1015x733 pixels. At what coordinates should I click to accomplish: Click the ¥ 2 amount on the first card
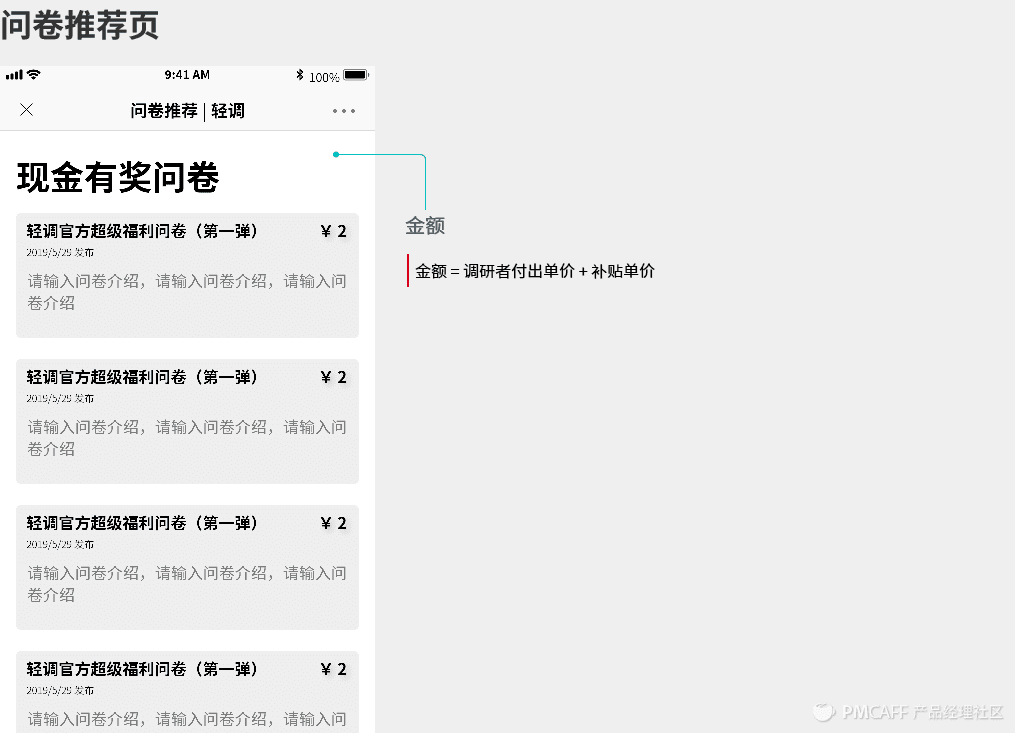pos(334,231)
